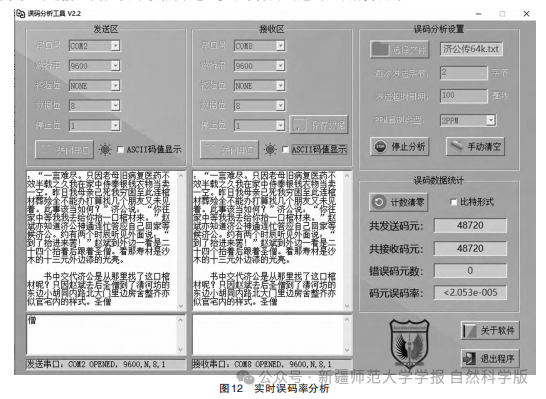Click the 发送串口: COM2 OPENED status text

click(x=96, y=364)
